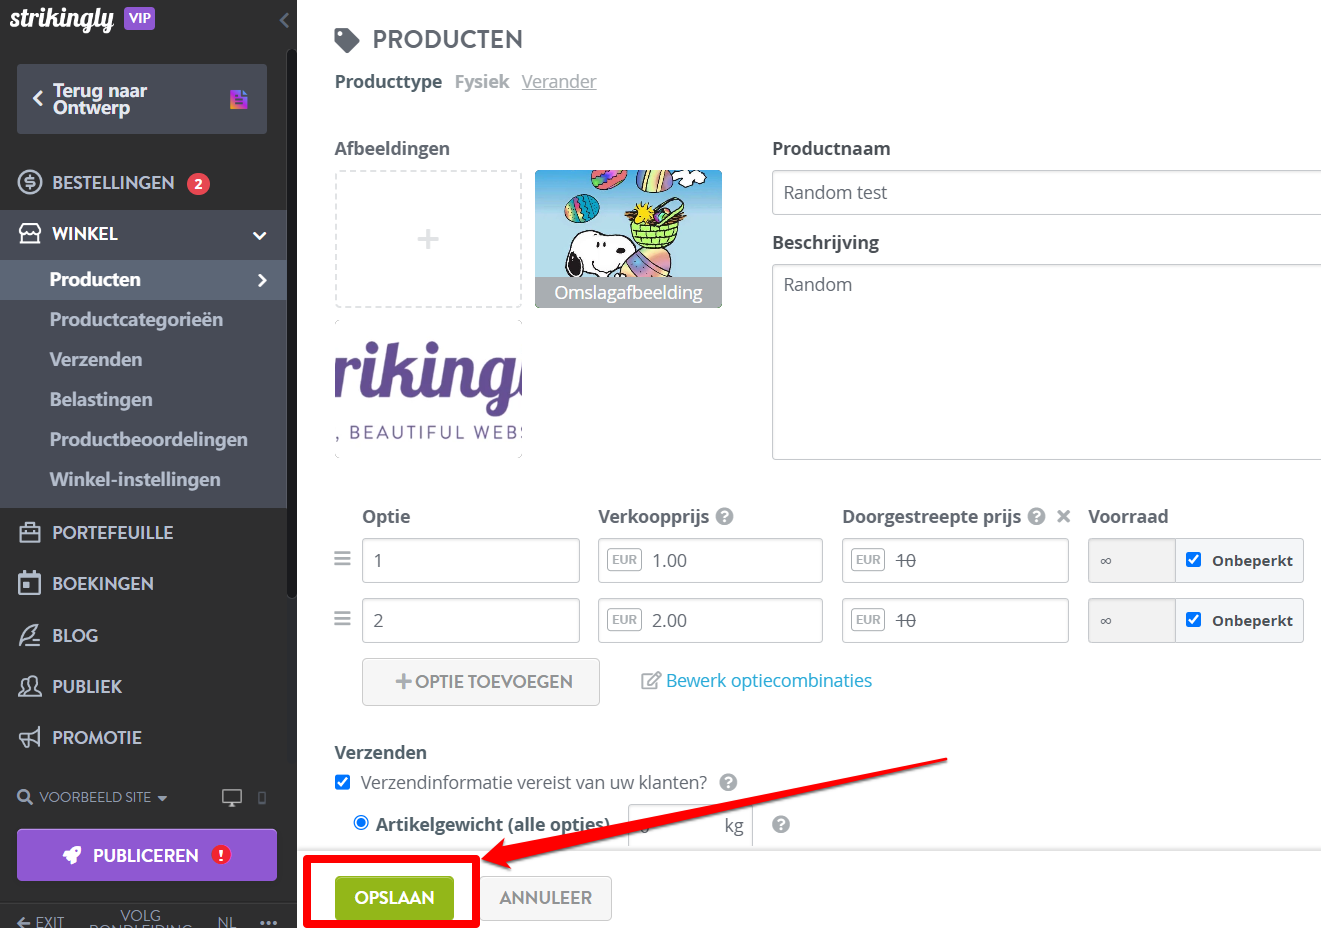
Task: Click the stock field of option 2
Action: [1132, 621]
